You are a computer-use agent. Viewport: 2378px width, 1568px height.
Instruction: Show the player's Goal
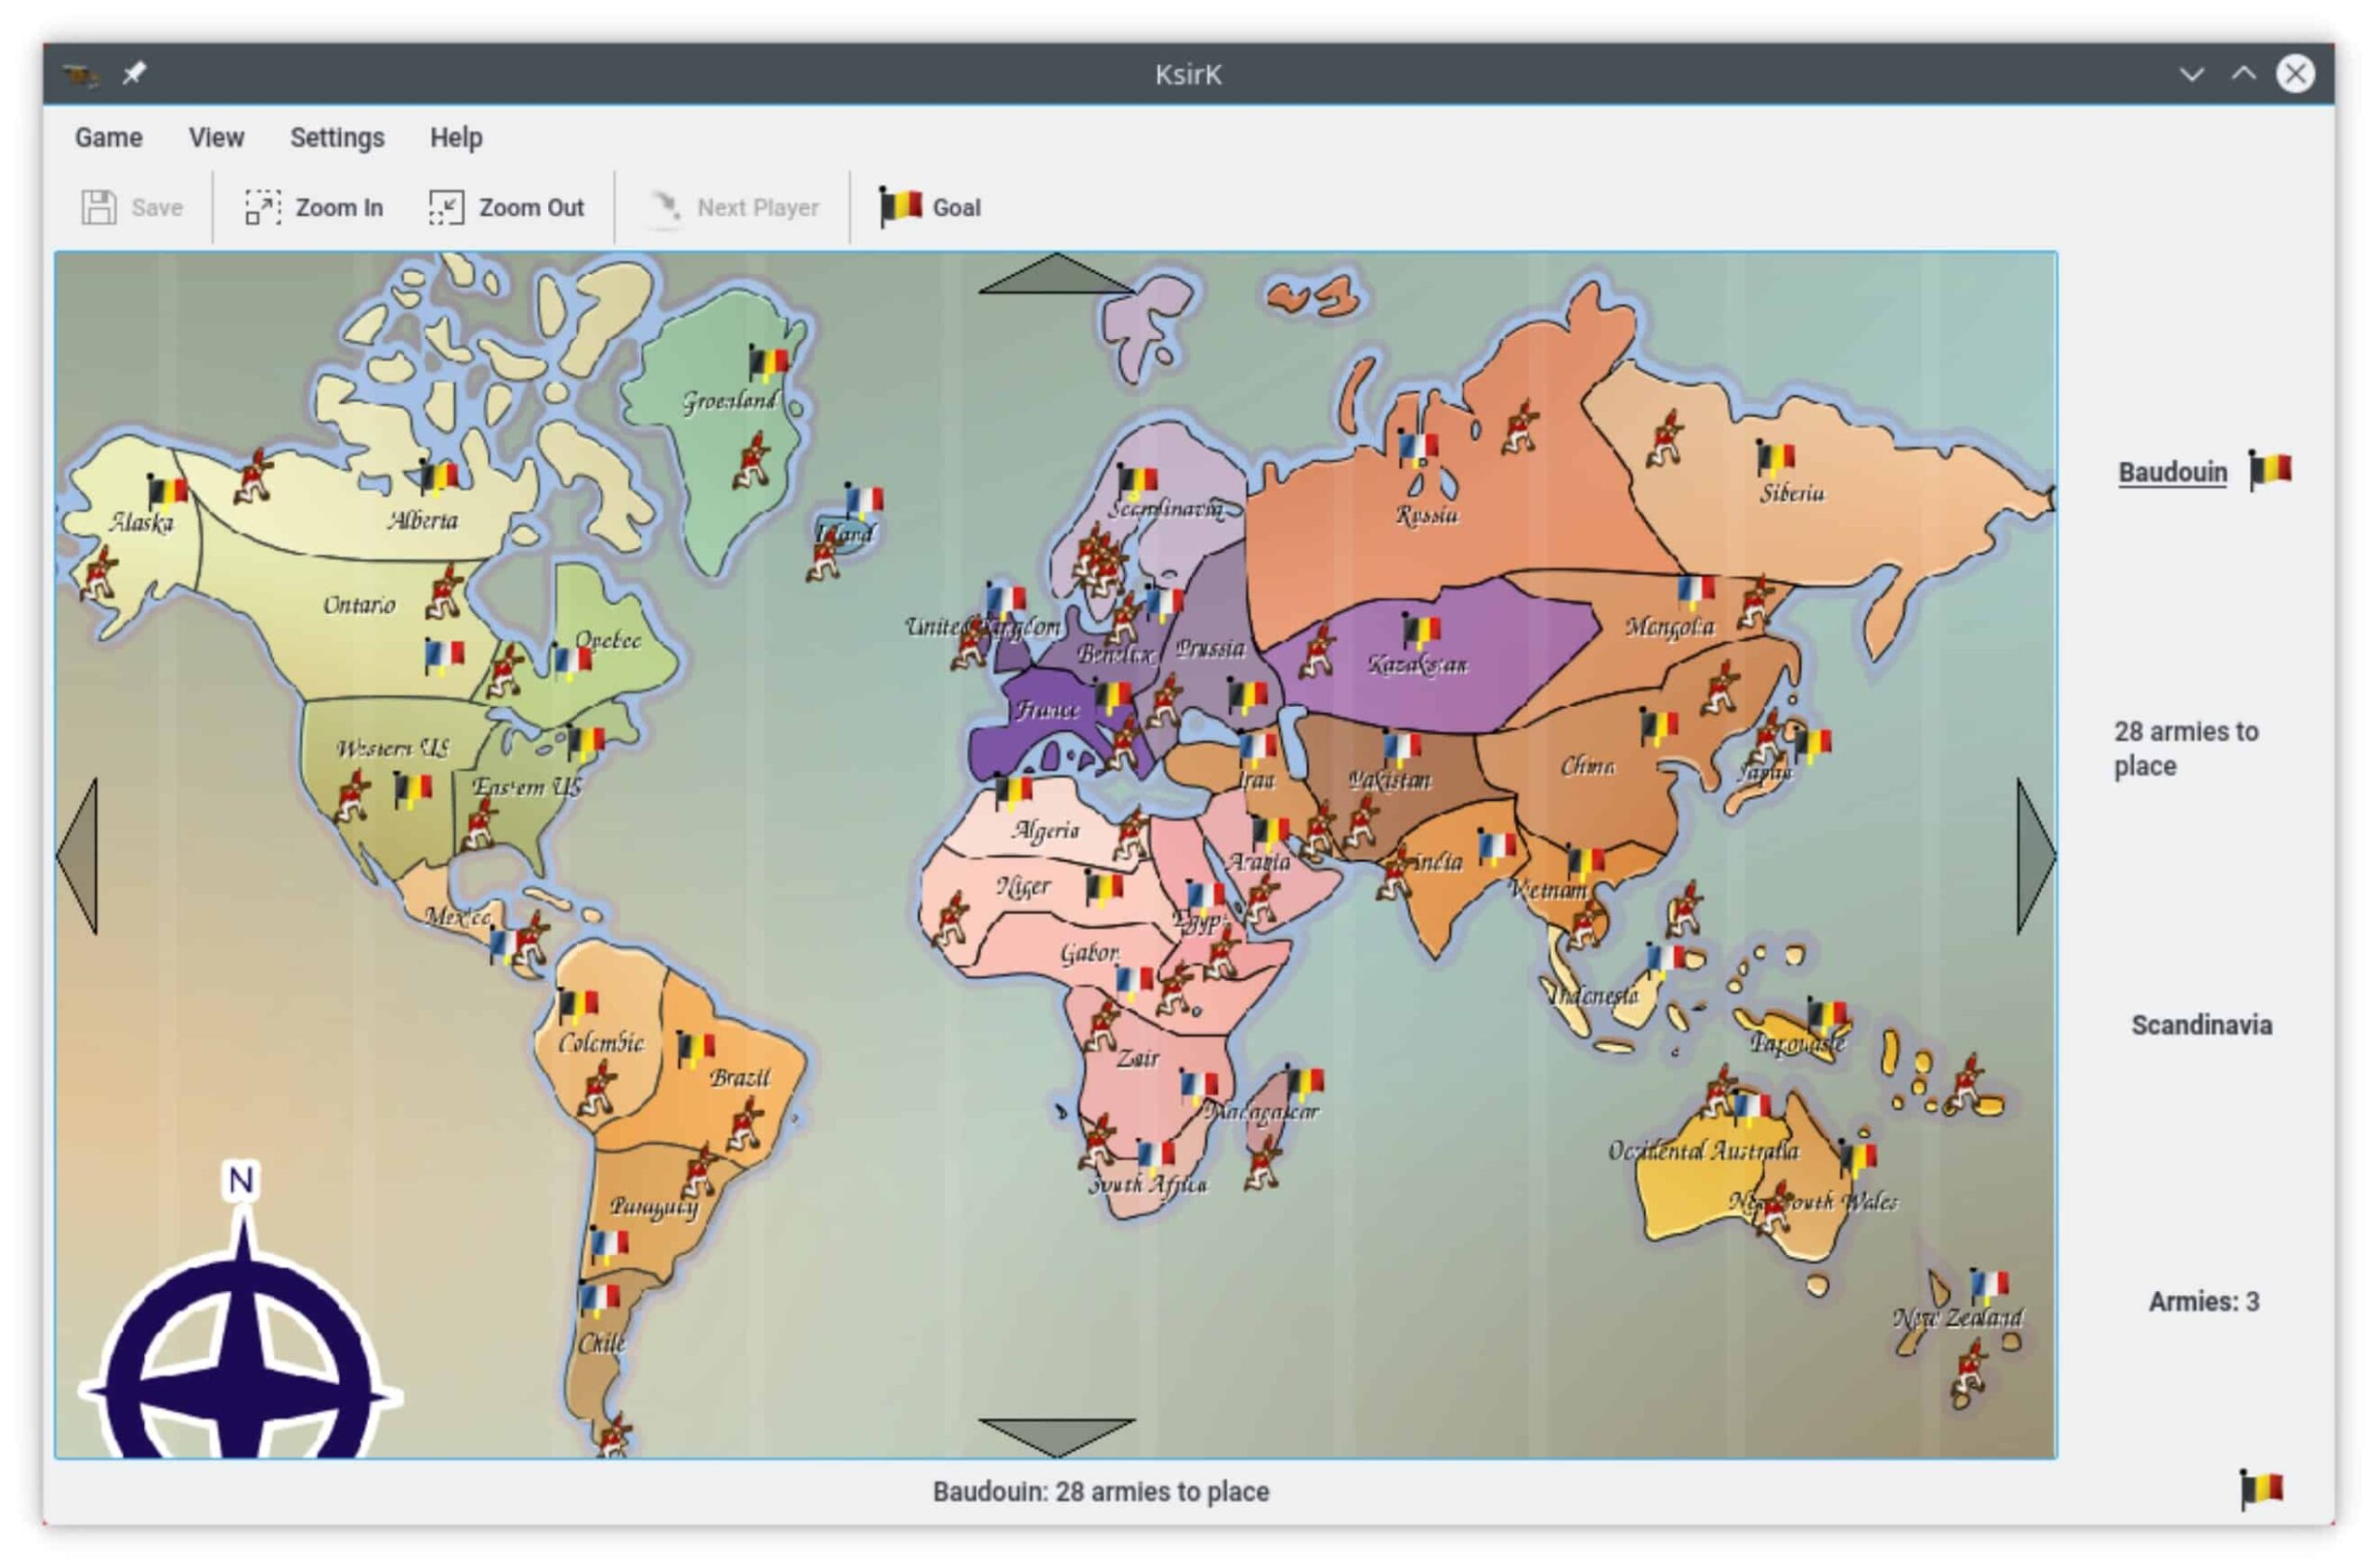point(930,207)
